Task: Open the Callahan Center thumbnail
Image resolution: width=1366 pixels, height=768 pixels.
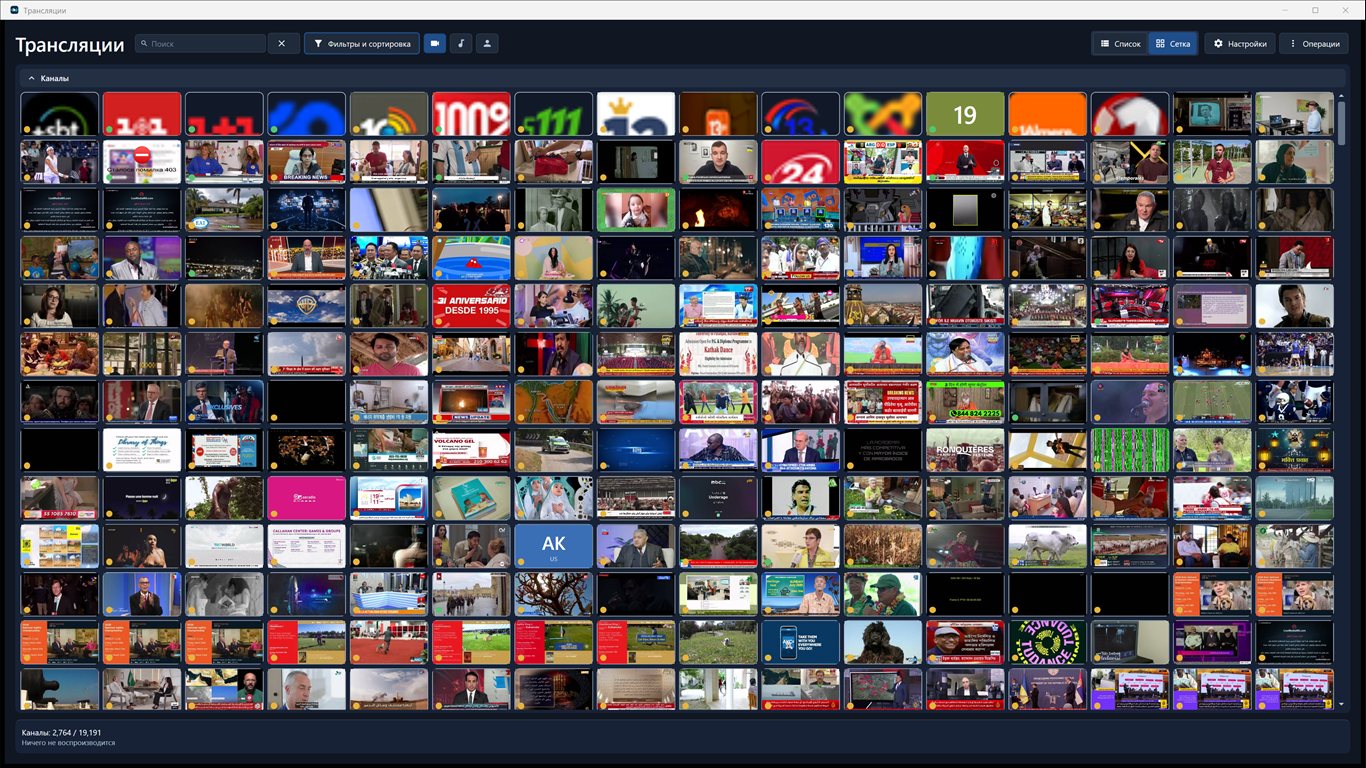Action: coord(306,546)
